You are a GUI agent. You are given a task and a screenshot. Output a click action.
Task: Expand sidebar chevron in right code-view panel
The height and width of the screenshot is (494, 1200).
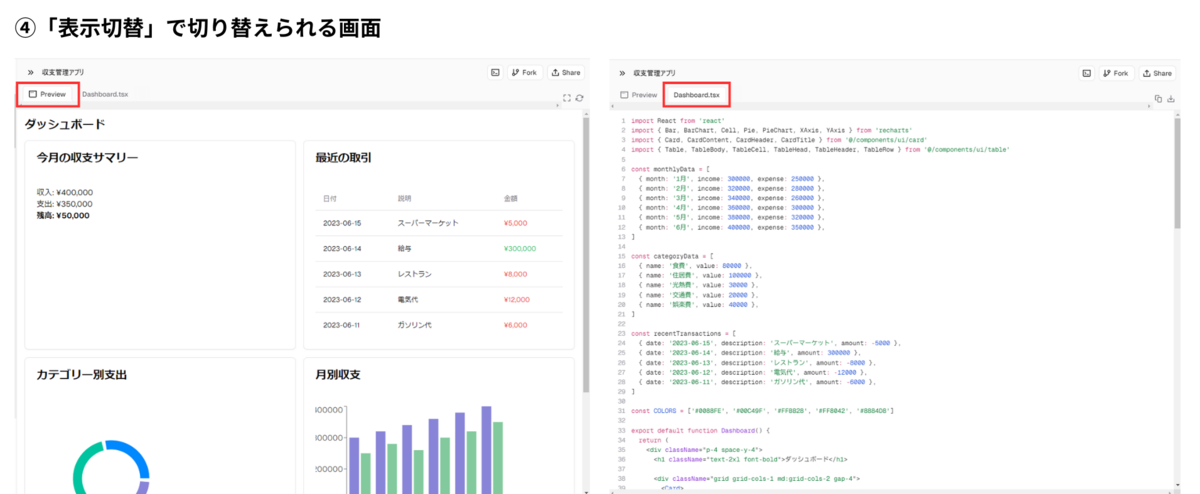622,73
